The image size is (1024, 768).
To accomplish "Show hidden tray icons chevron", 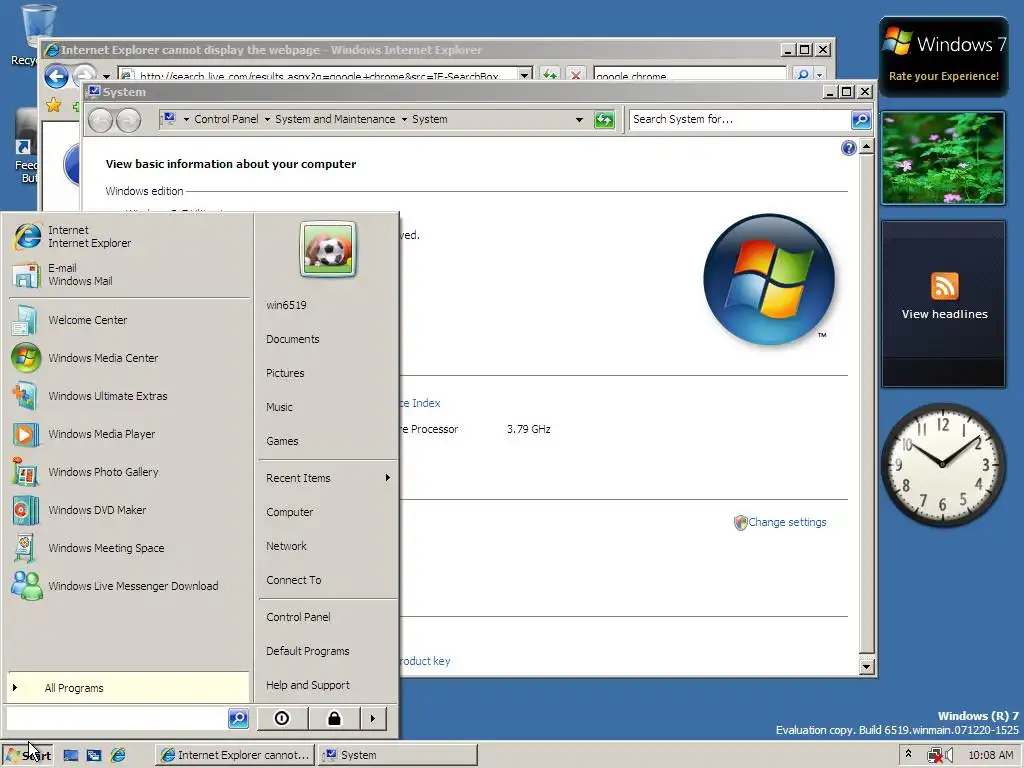I will coord(908,754).
